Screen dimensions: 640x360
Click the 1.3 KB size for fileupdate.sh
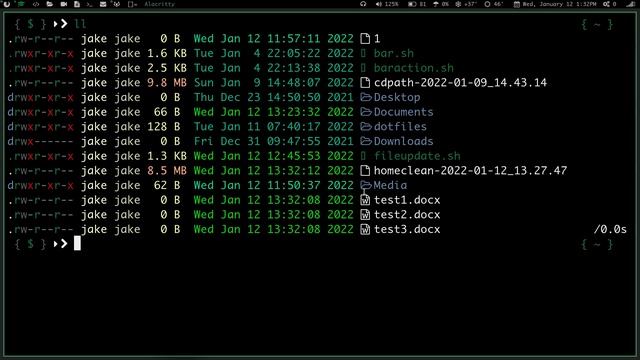tap(167, 156)
